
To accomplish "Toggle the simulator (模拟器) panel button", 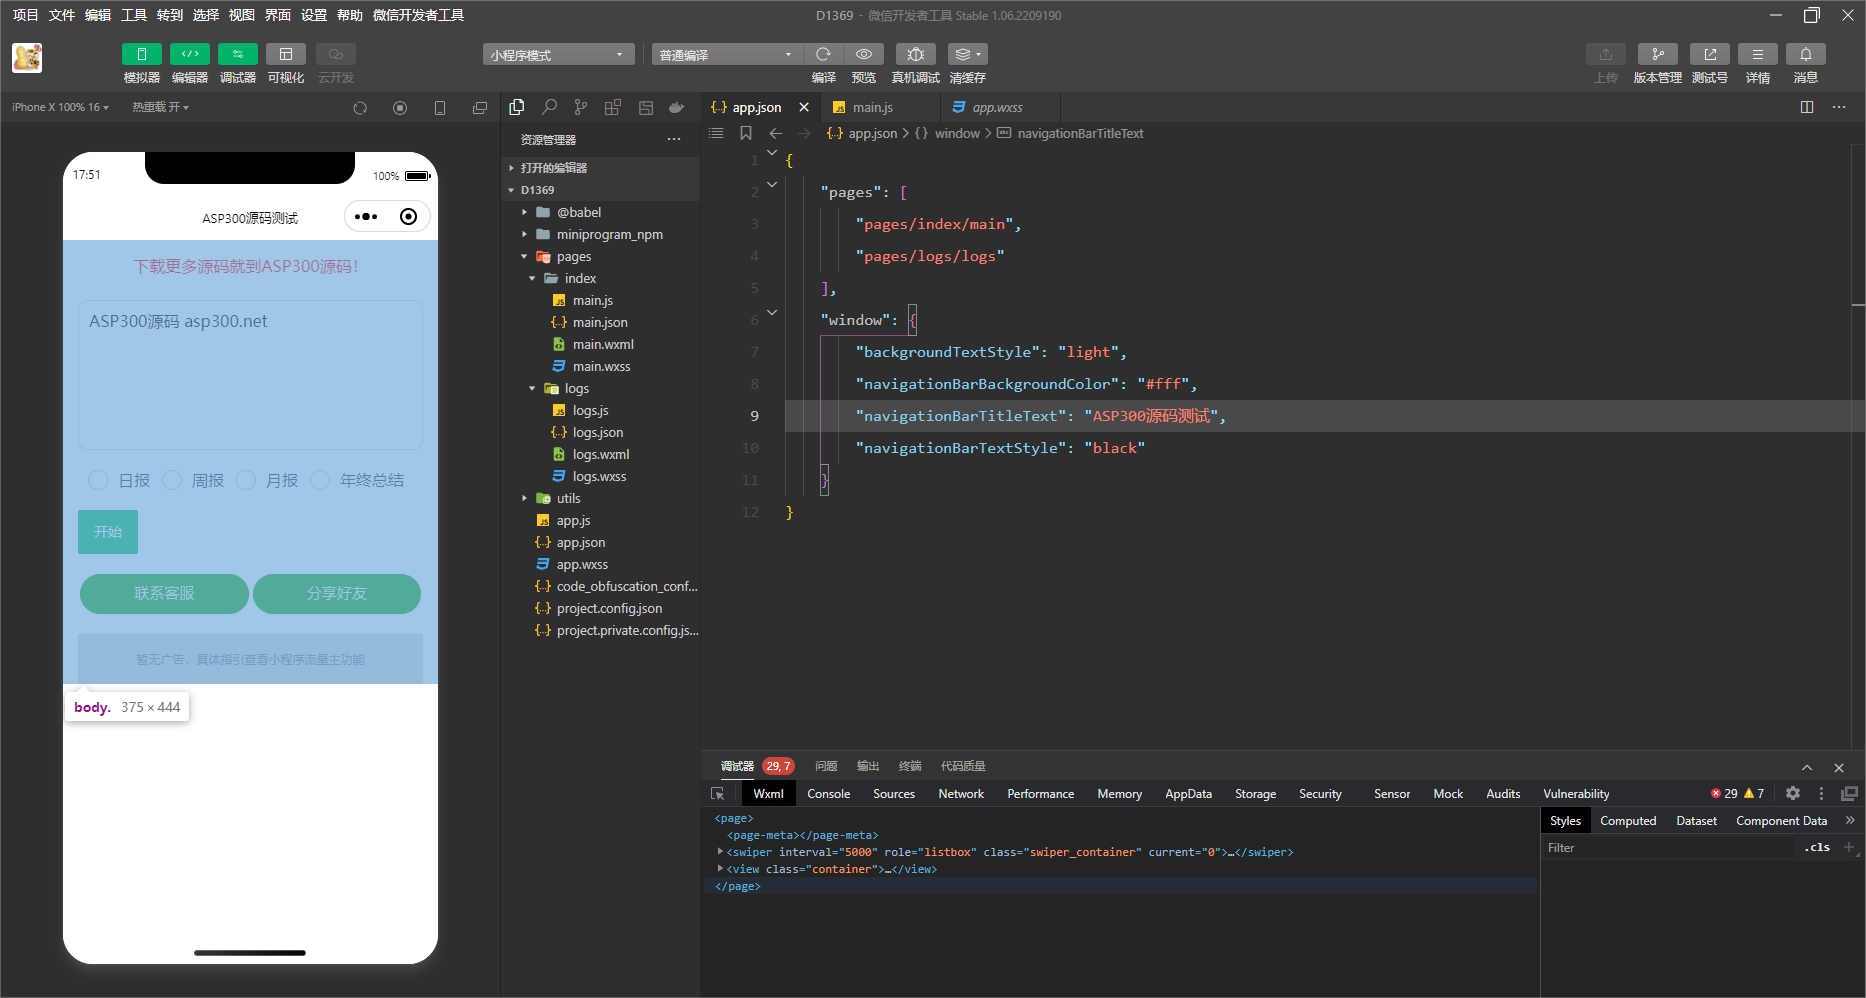I will [141, 54].
